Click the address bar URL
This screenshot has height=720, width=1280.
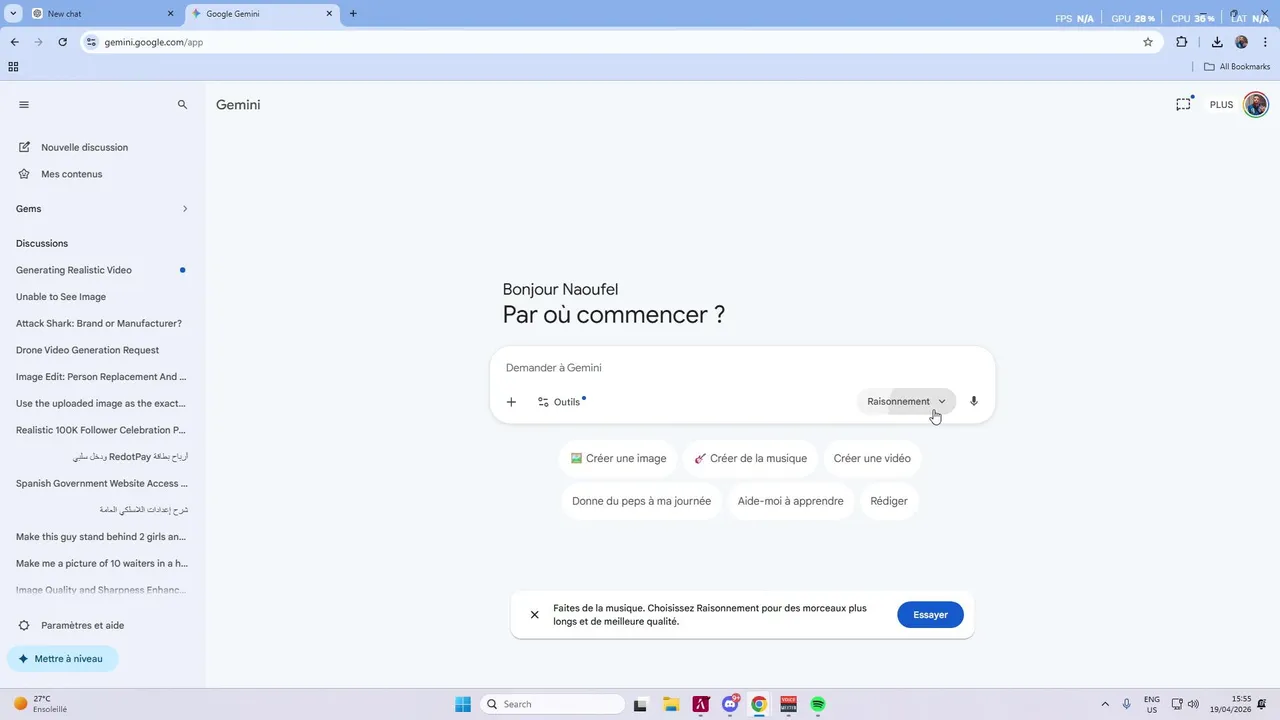click(154, 42)
